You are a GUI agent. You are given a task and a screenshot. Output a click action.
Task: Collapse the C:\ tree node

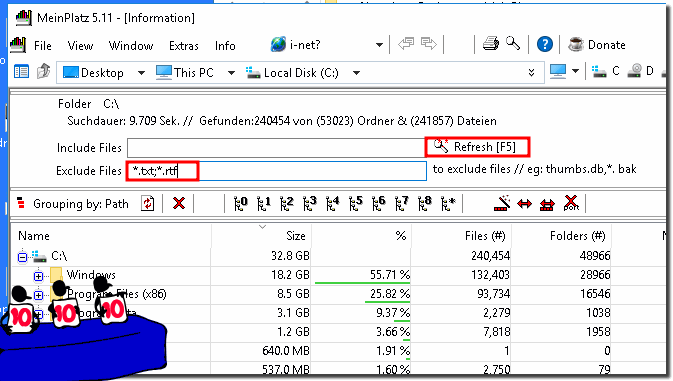[x=22, y=257]
